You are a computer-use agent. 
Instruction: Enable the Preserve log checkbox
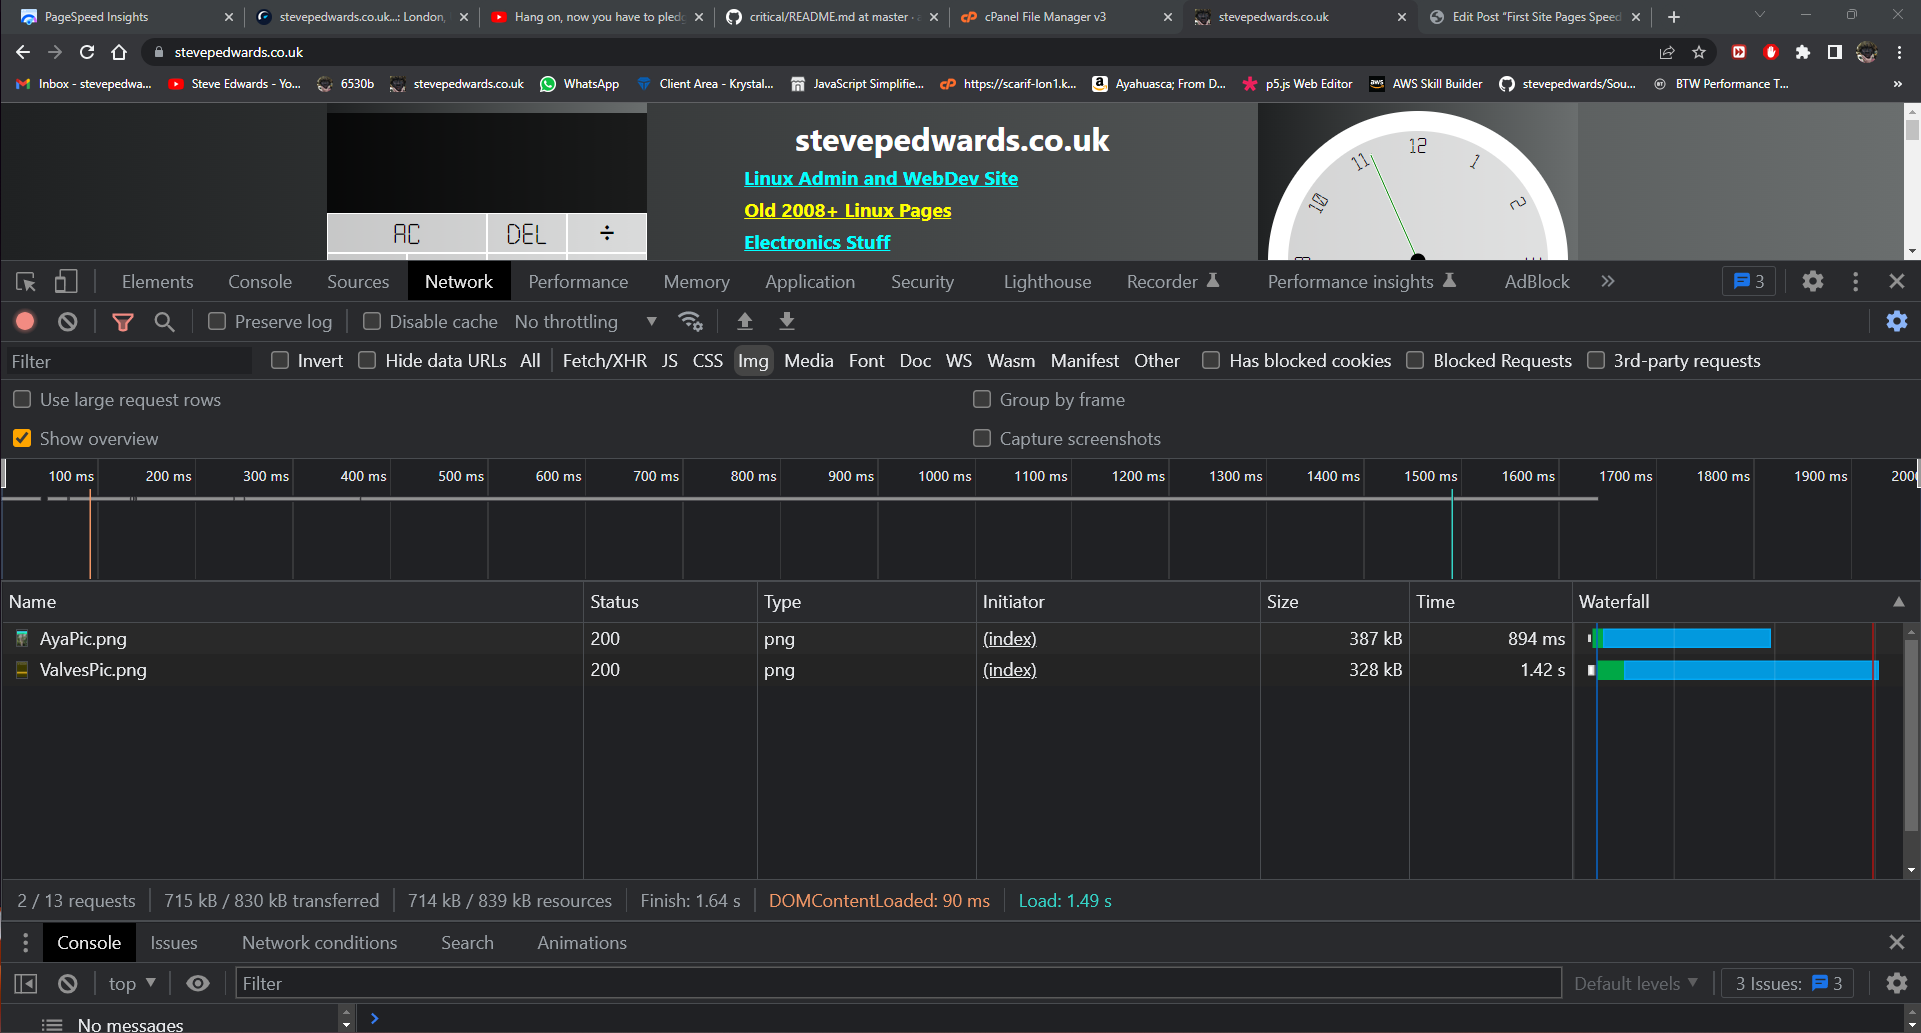[x=217, y=321]
